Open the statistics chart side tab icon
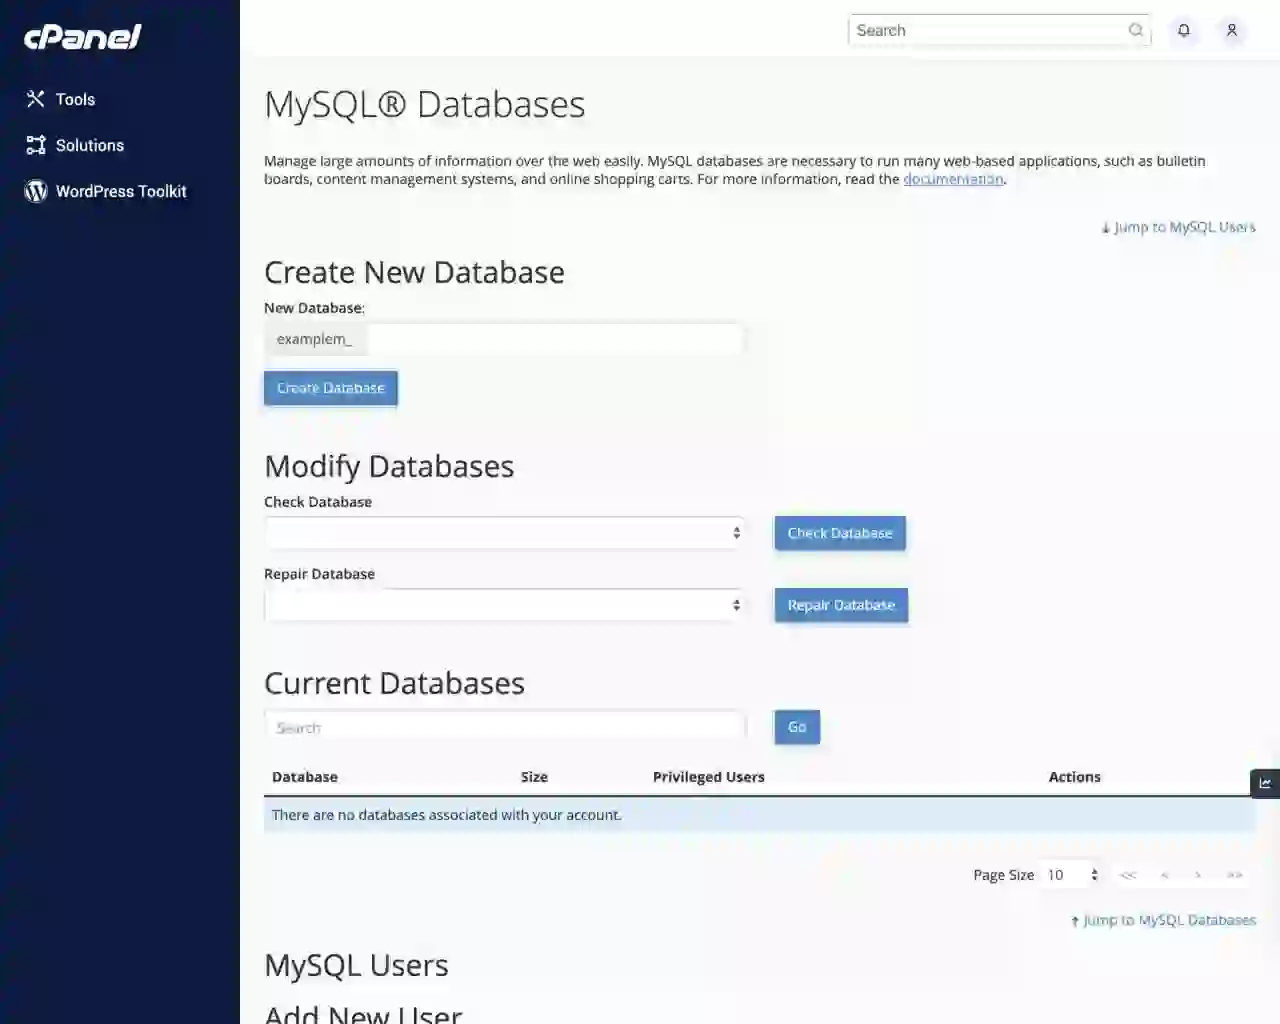The height and width of the screenshot is (1024, 1280). click(1265, 783)
